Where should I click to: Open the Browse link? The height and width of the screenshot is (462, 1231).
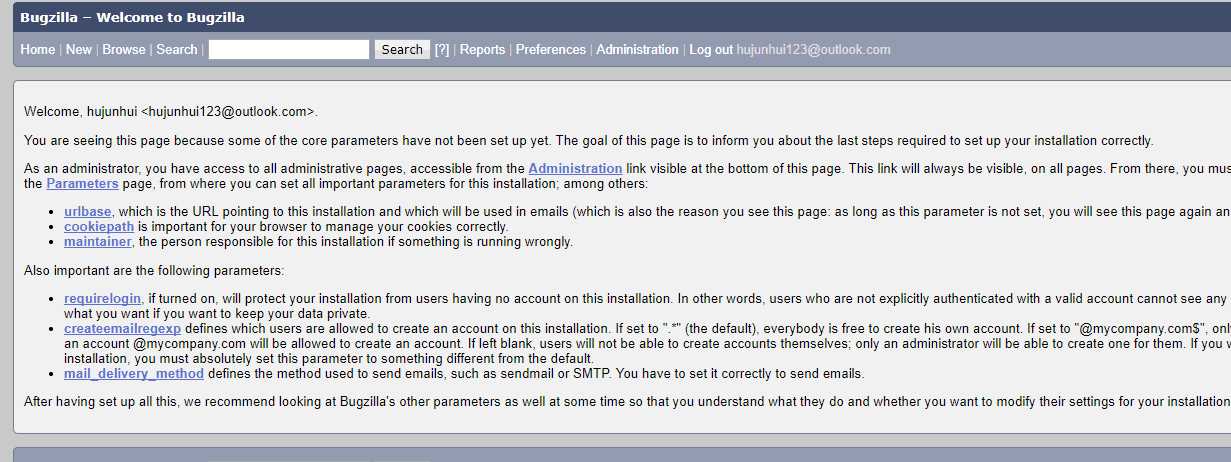[x=124, y=49]
